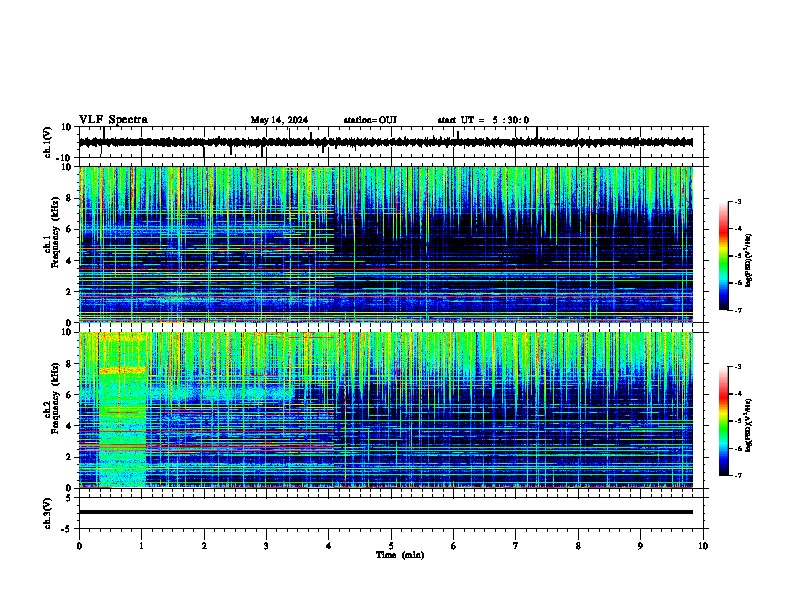Click the "-7" value on ch.2 colorbar

point(737,475)
